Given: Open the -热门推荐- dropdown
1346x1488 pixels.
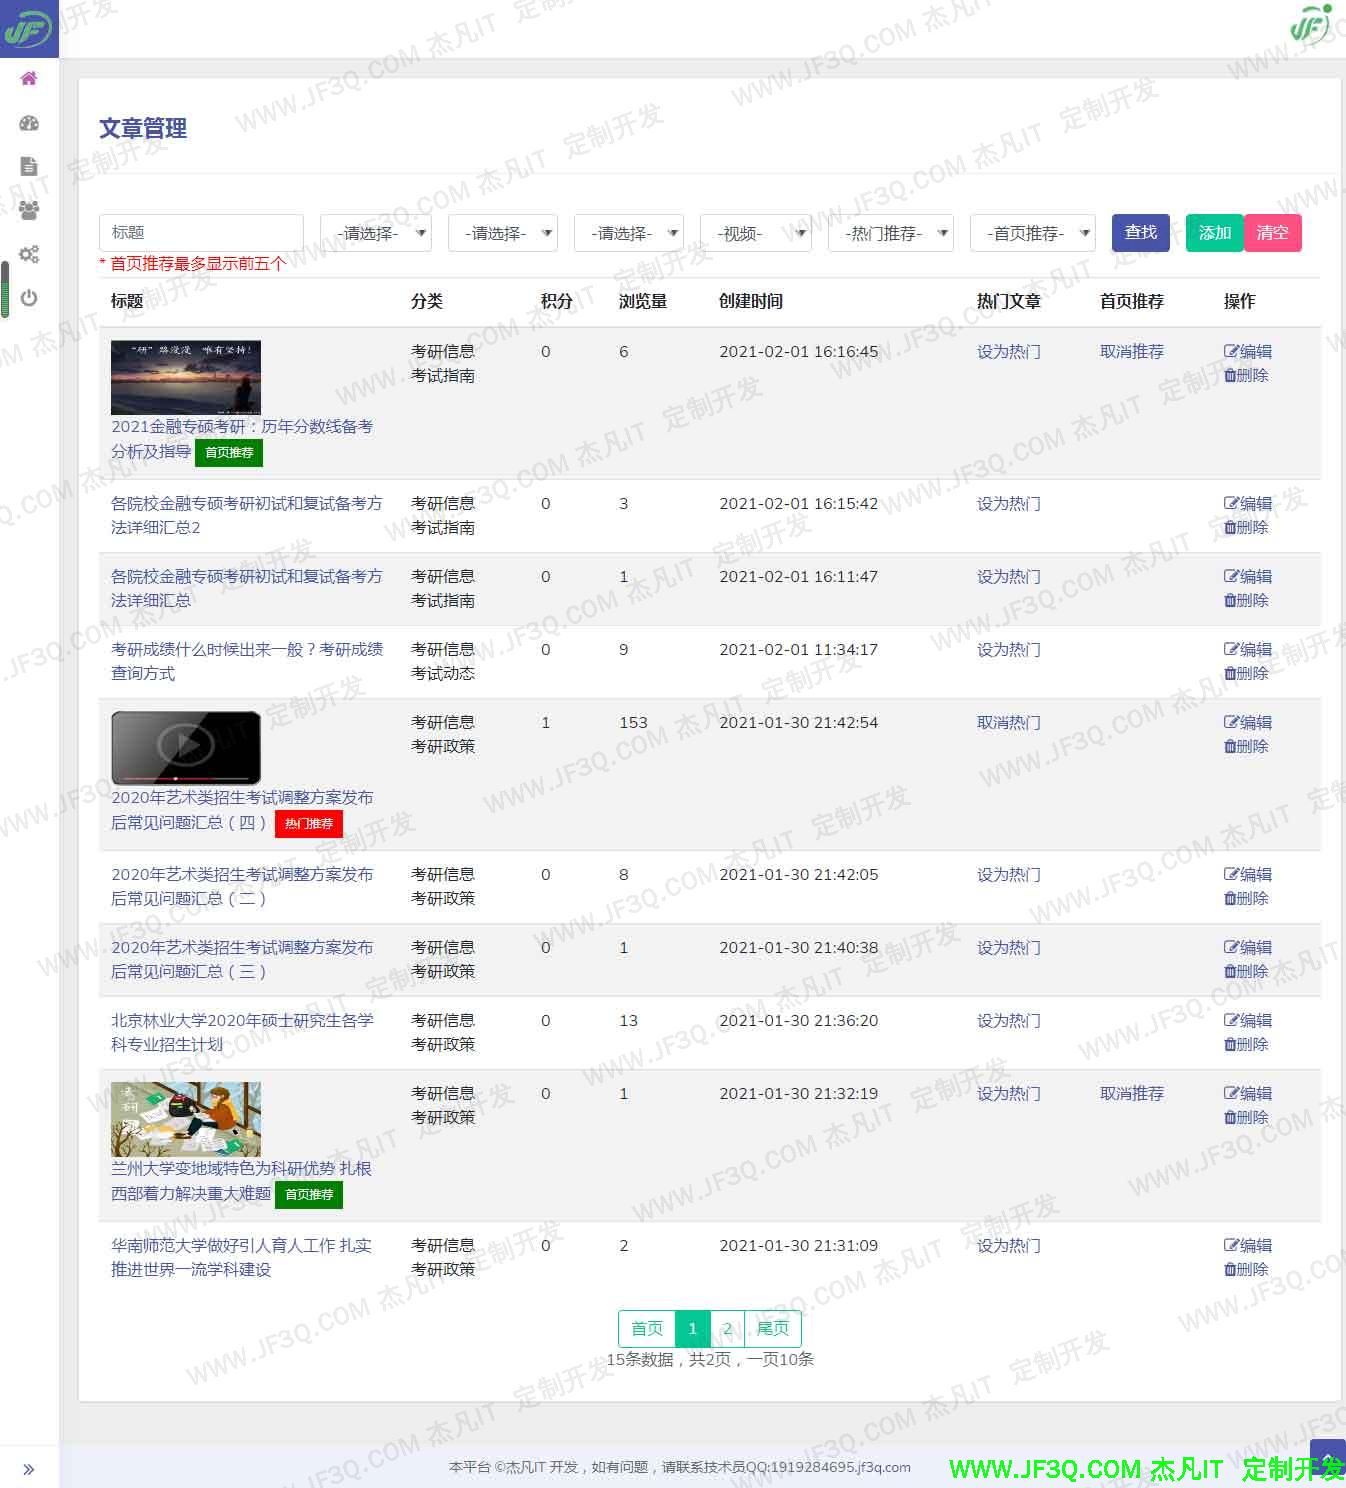Looking at the screenshot, I should (889, 232).
